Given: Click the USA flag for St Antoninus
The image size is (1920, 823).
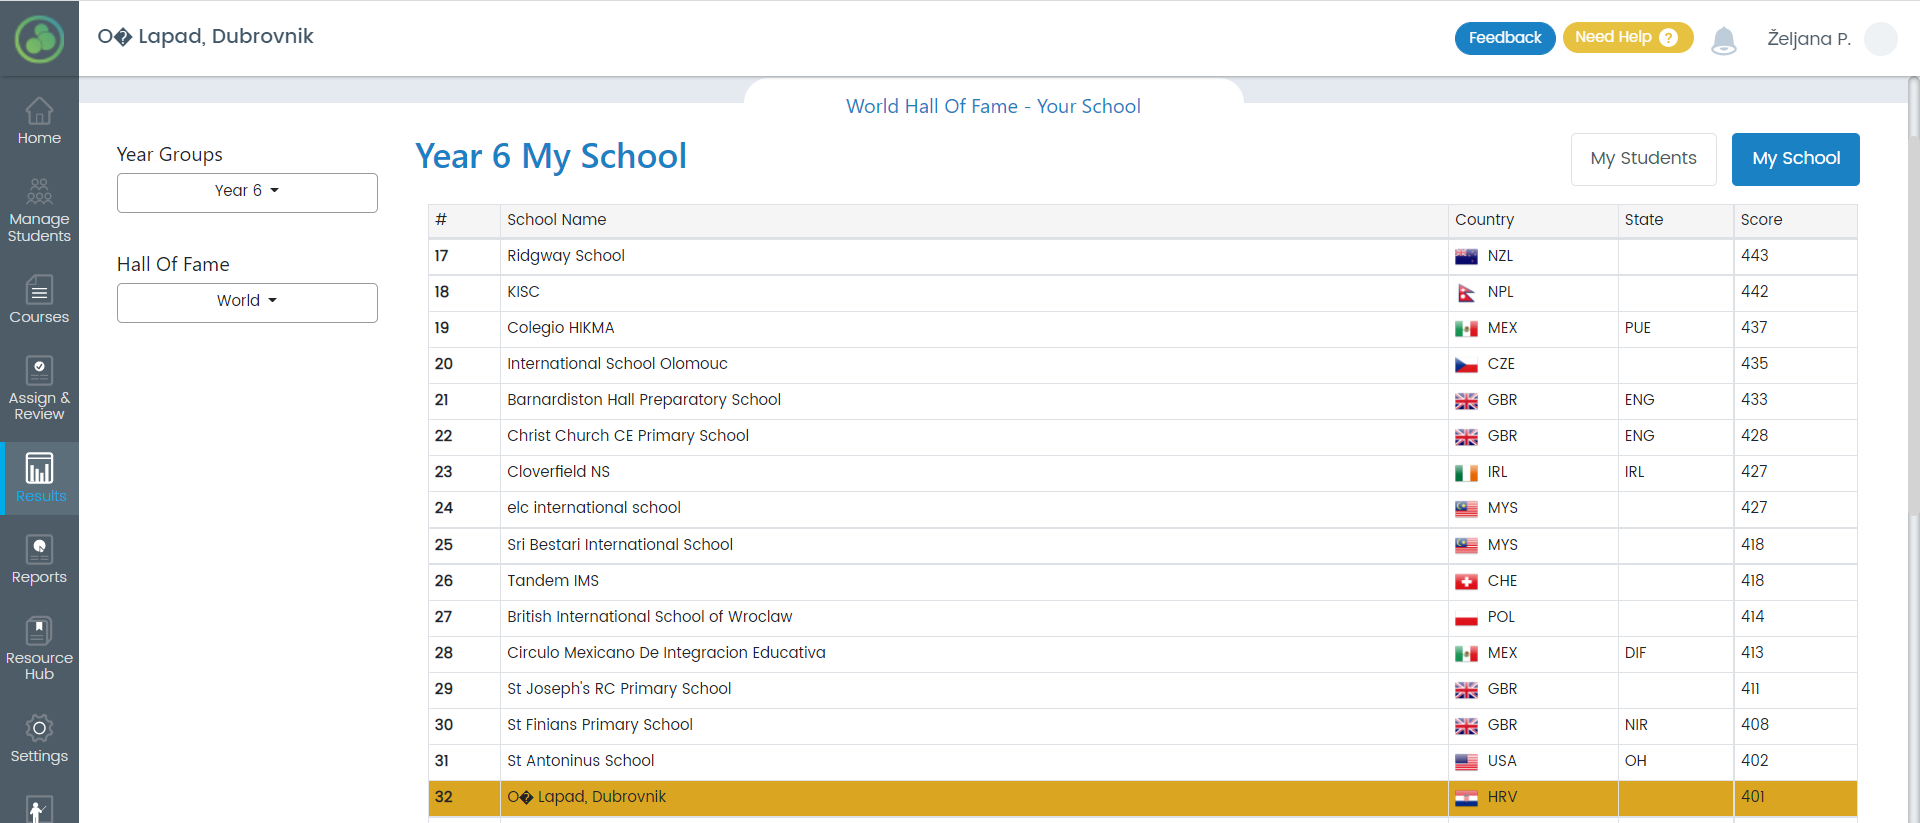Looking at the screenshot, I should [1466, 762].
